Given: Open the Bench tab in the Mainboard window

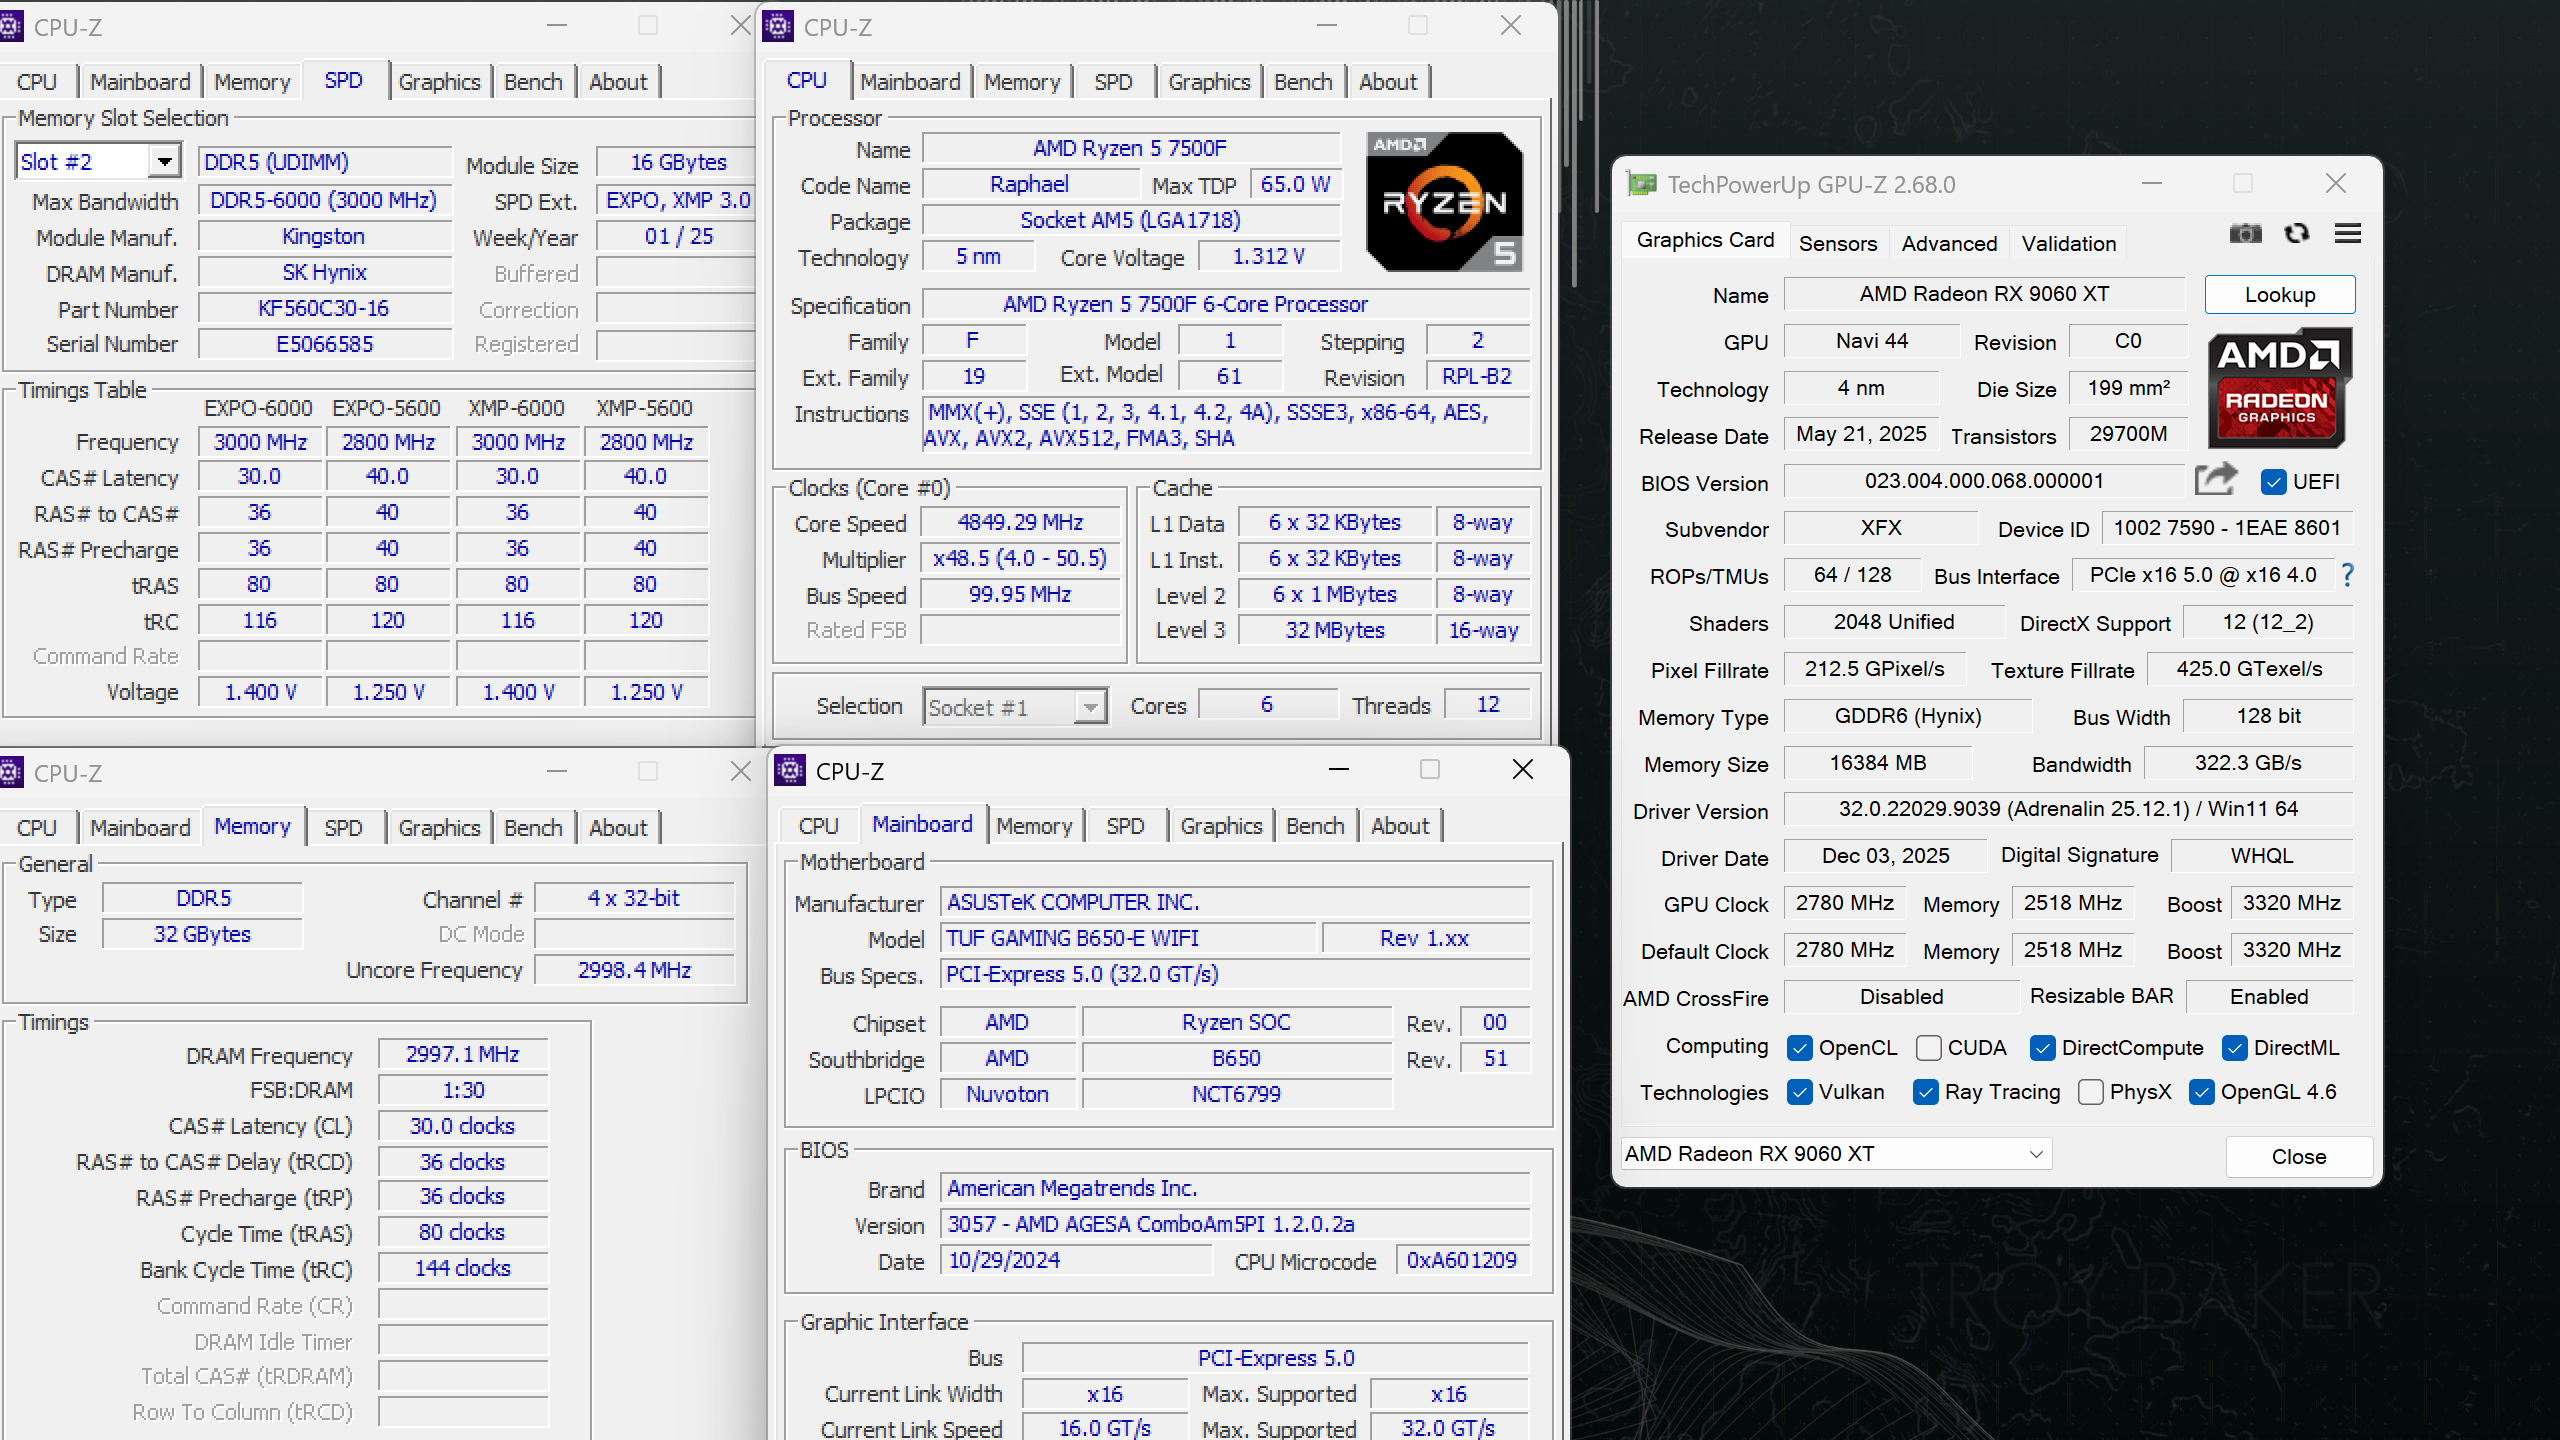Looking at the screenshot, I should point(1315,826).
